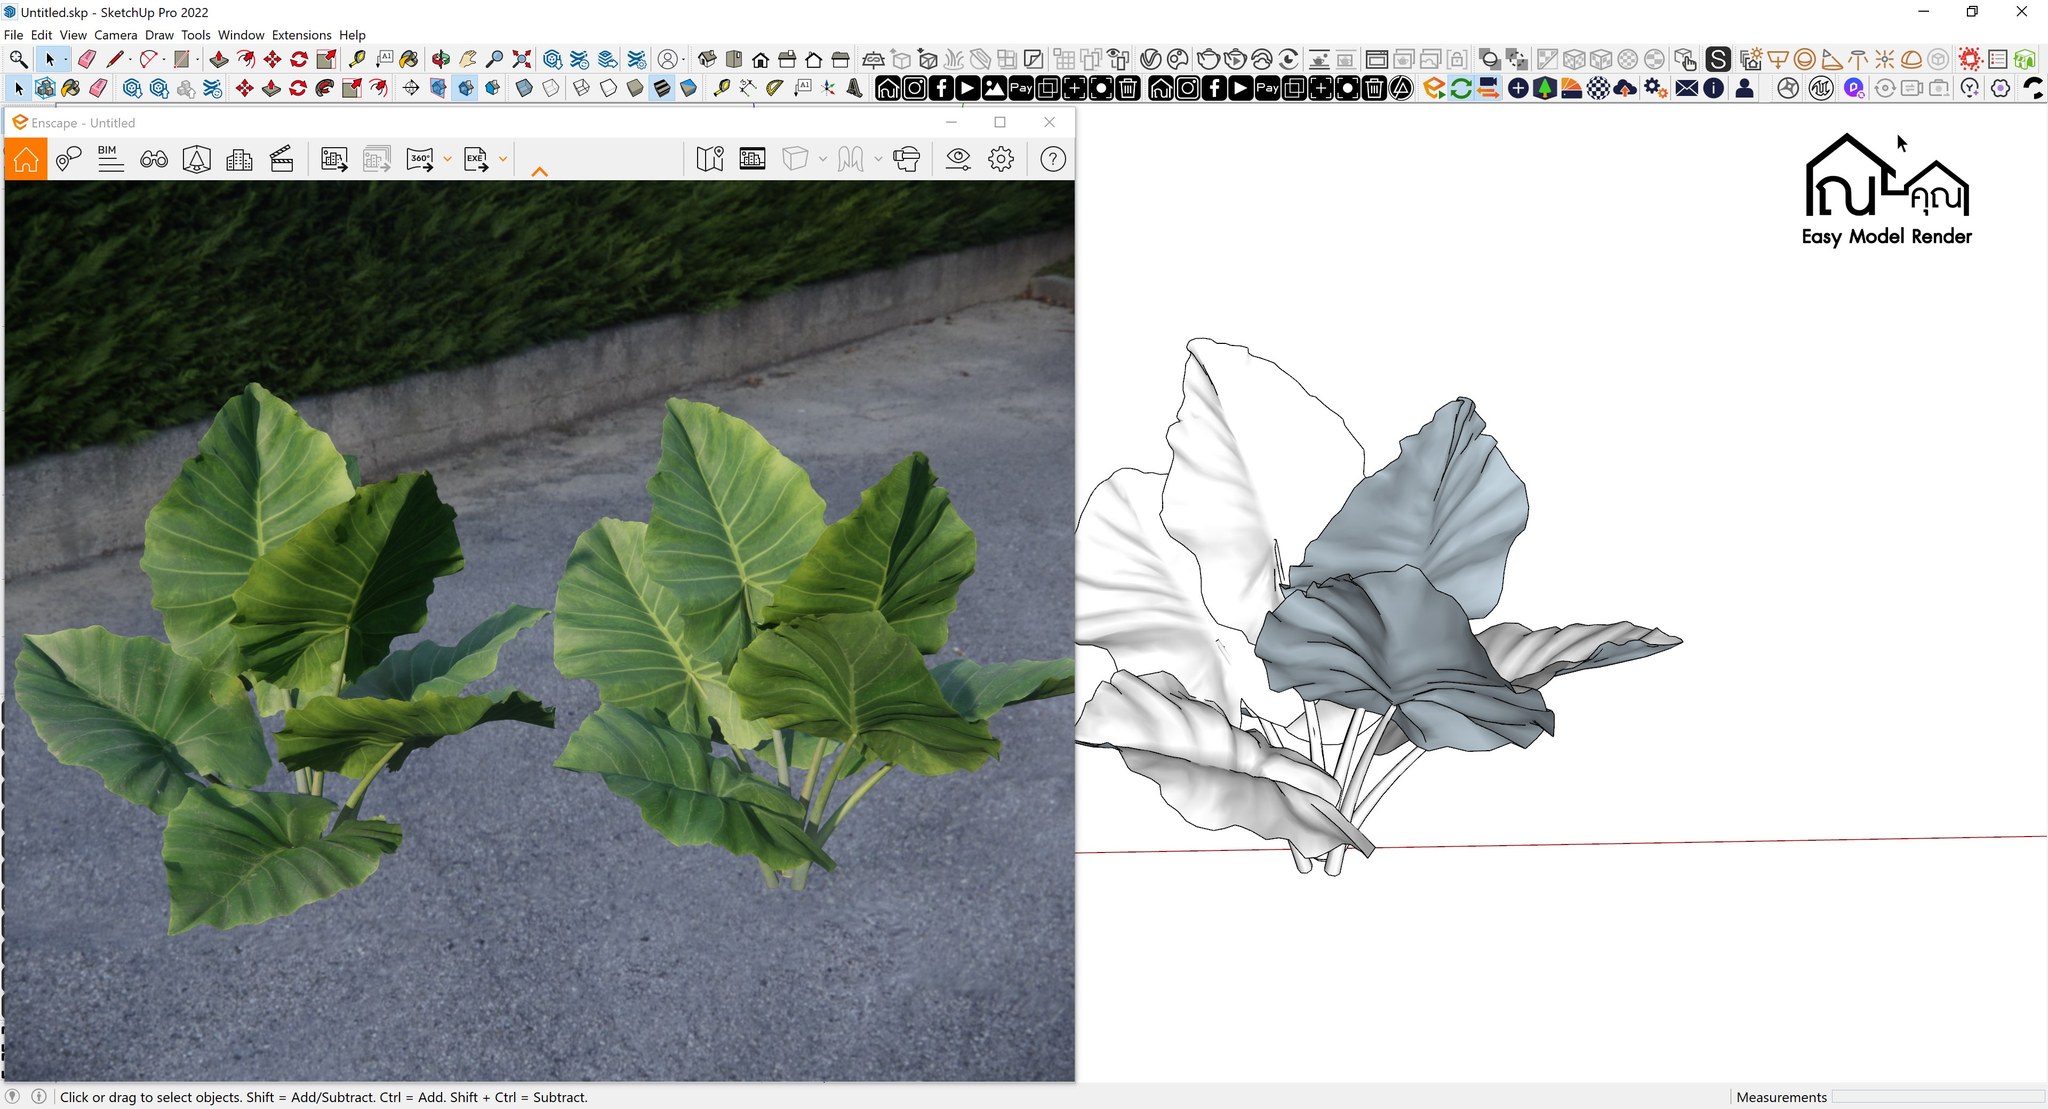The height and width of the screenshot is (1109, 2048).
Task: Click the Enscape Home button
Action: pos(26,159)
